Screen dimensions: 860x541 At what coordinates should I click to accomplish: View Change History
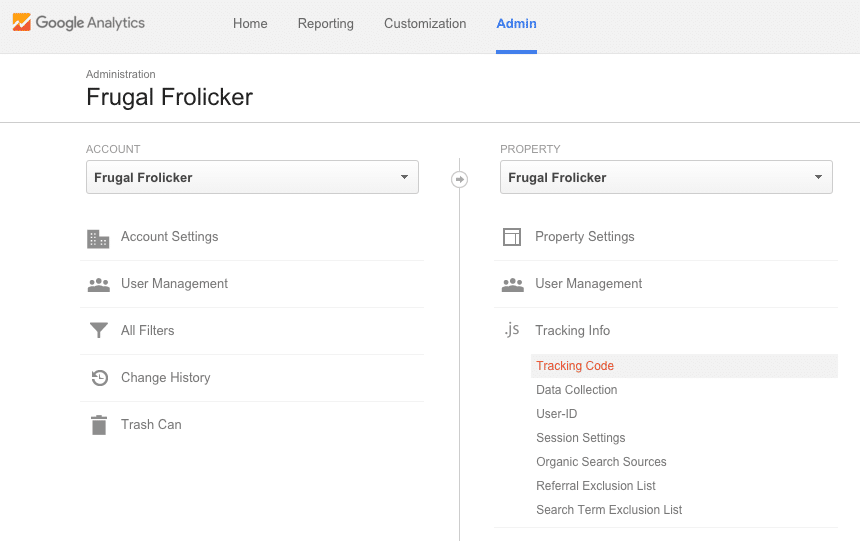point(166,377)
